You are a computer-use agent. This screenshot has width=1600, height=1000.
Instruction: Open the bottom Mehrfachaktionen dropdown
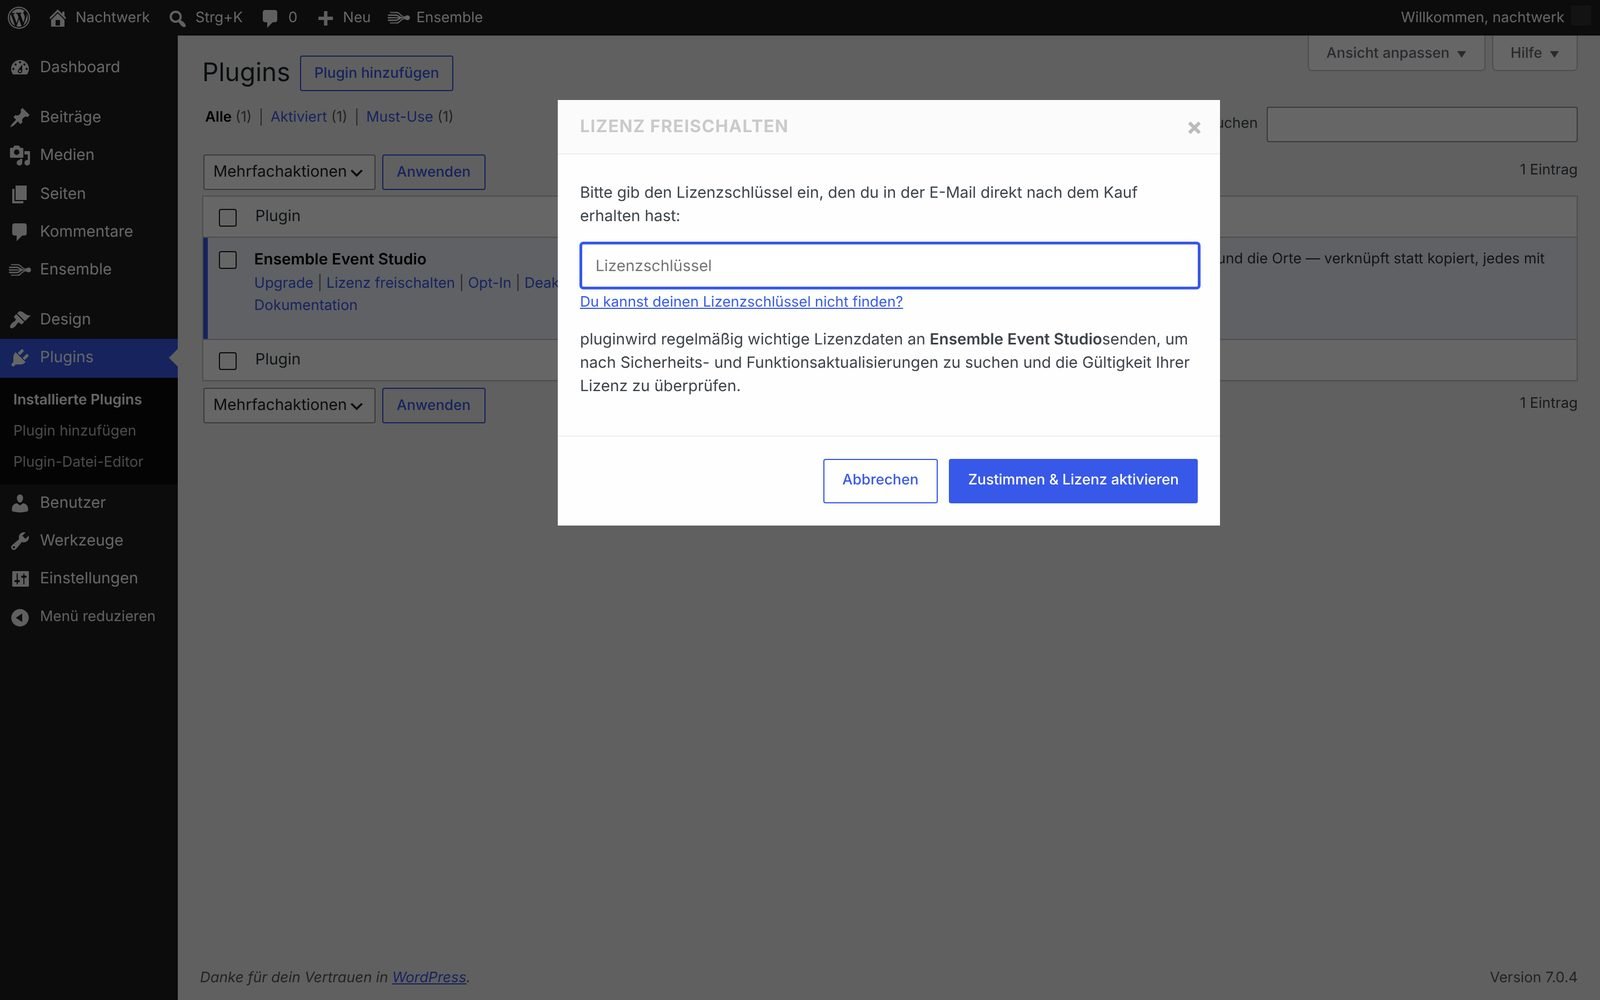(x=289, y=405)
